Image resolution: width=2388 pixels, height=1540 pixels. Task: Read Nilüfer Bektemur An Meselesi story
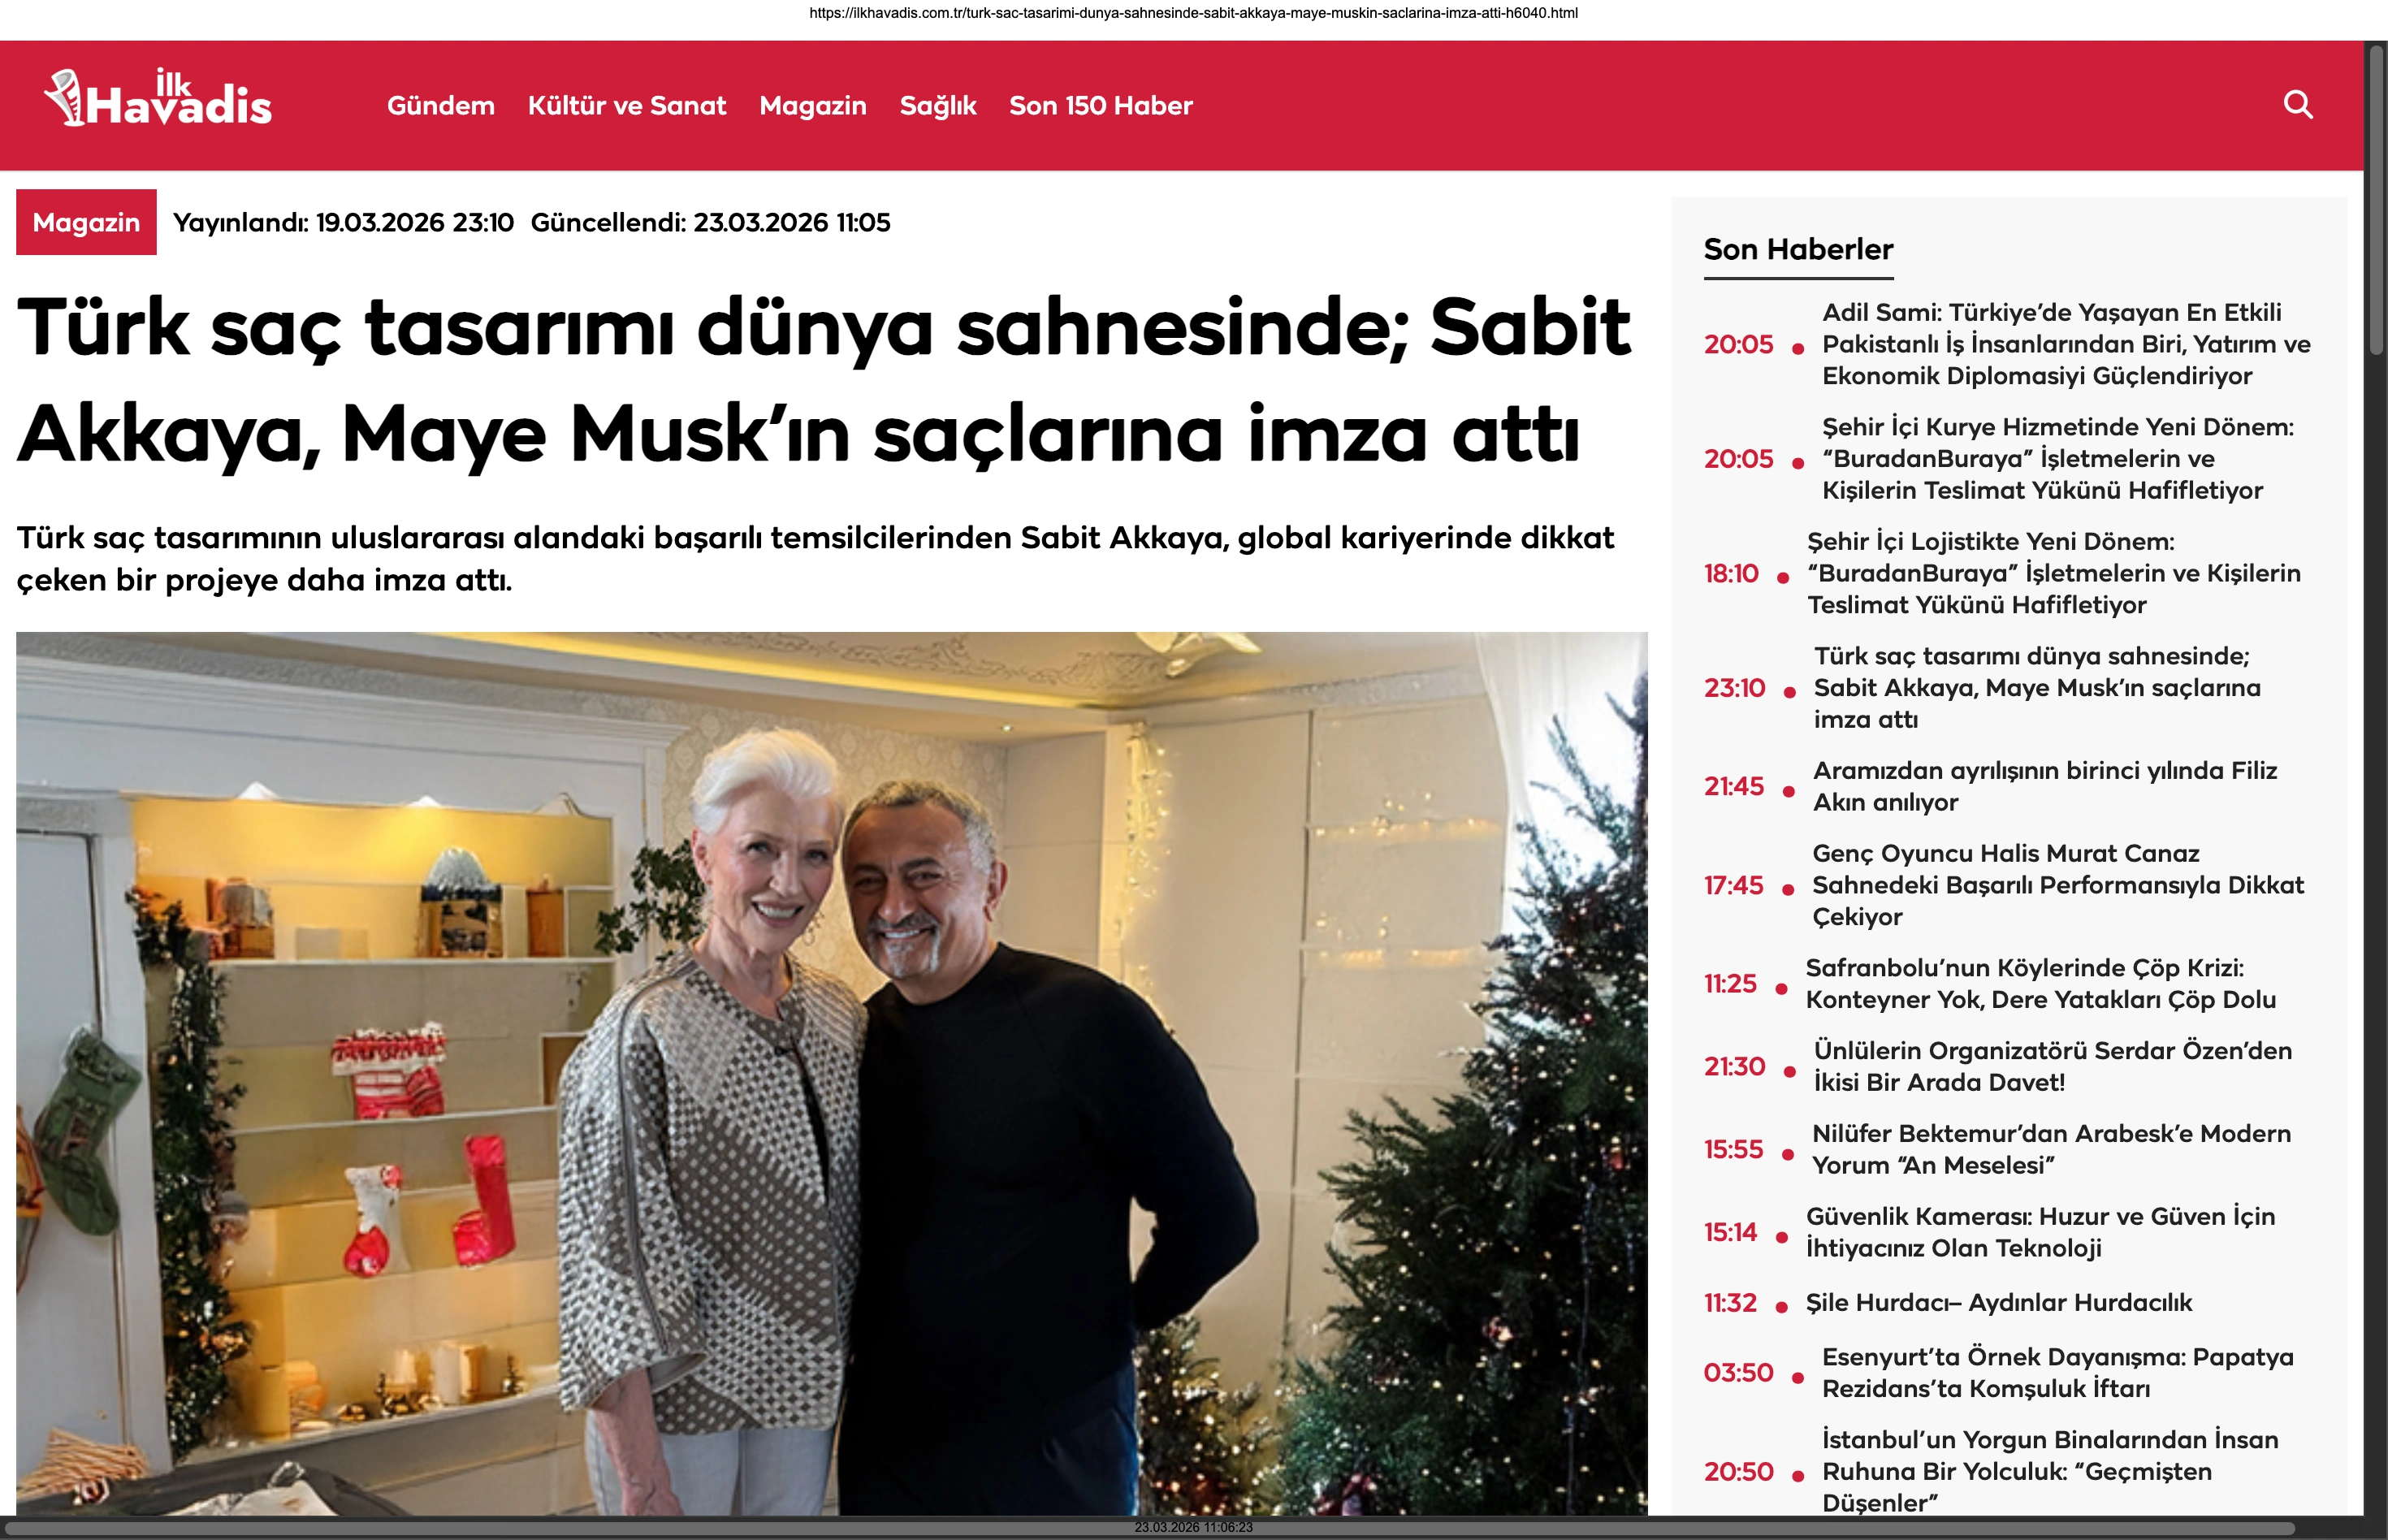pos(2051,1150)
